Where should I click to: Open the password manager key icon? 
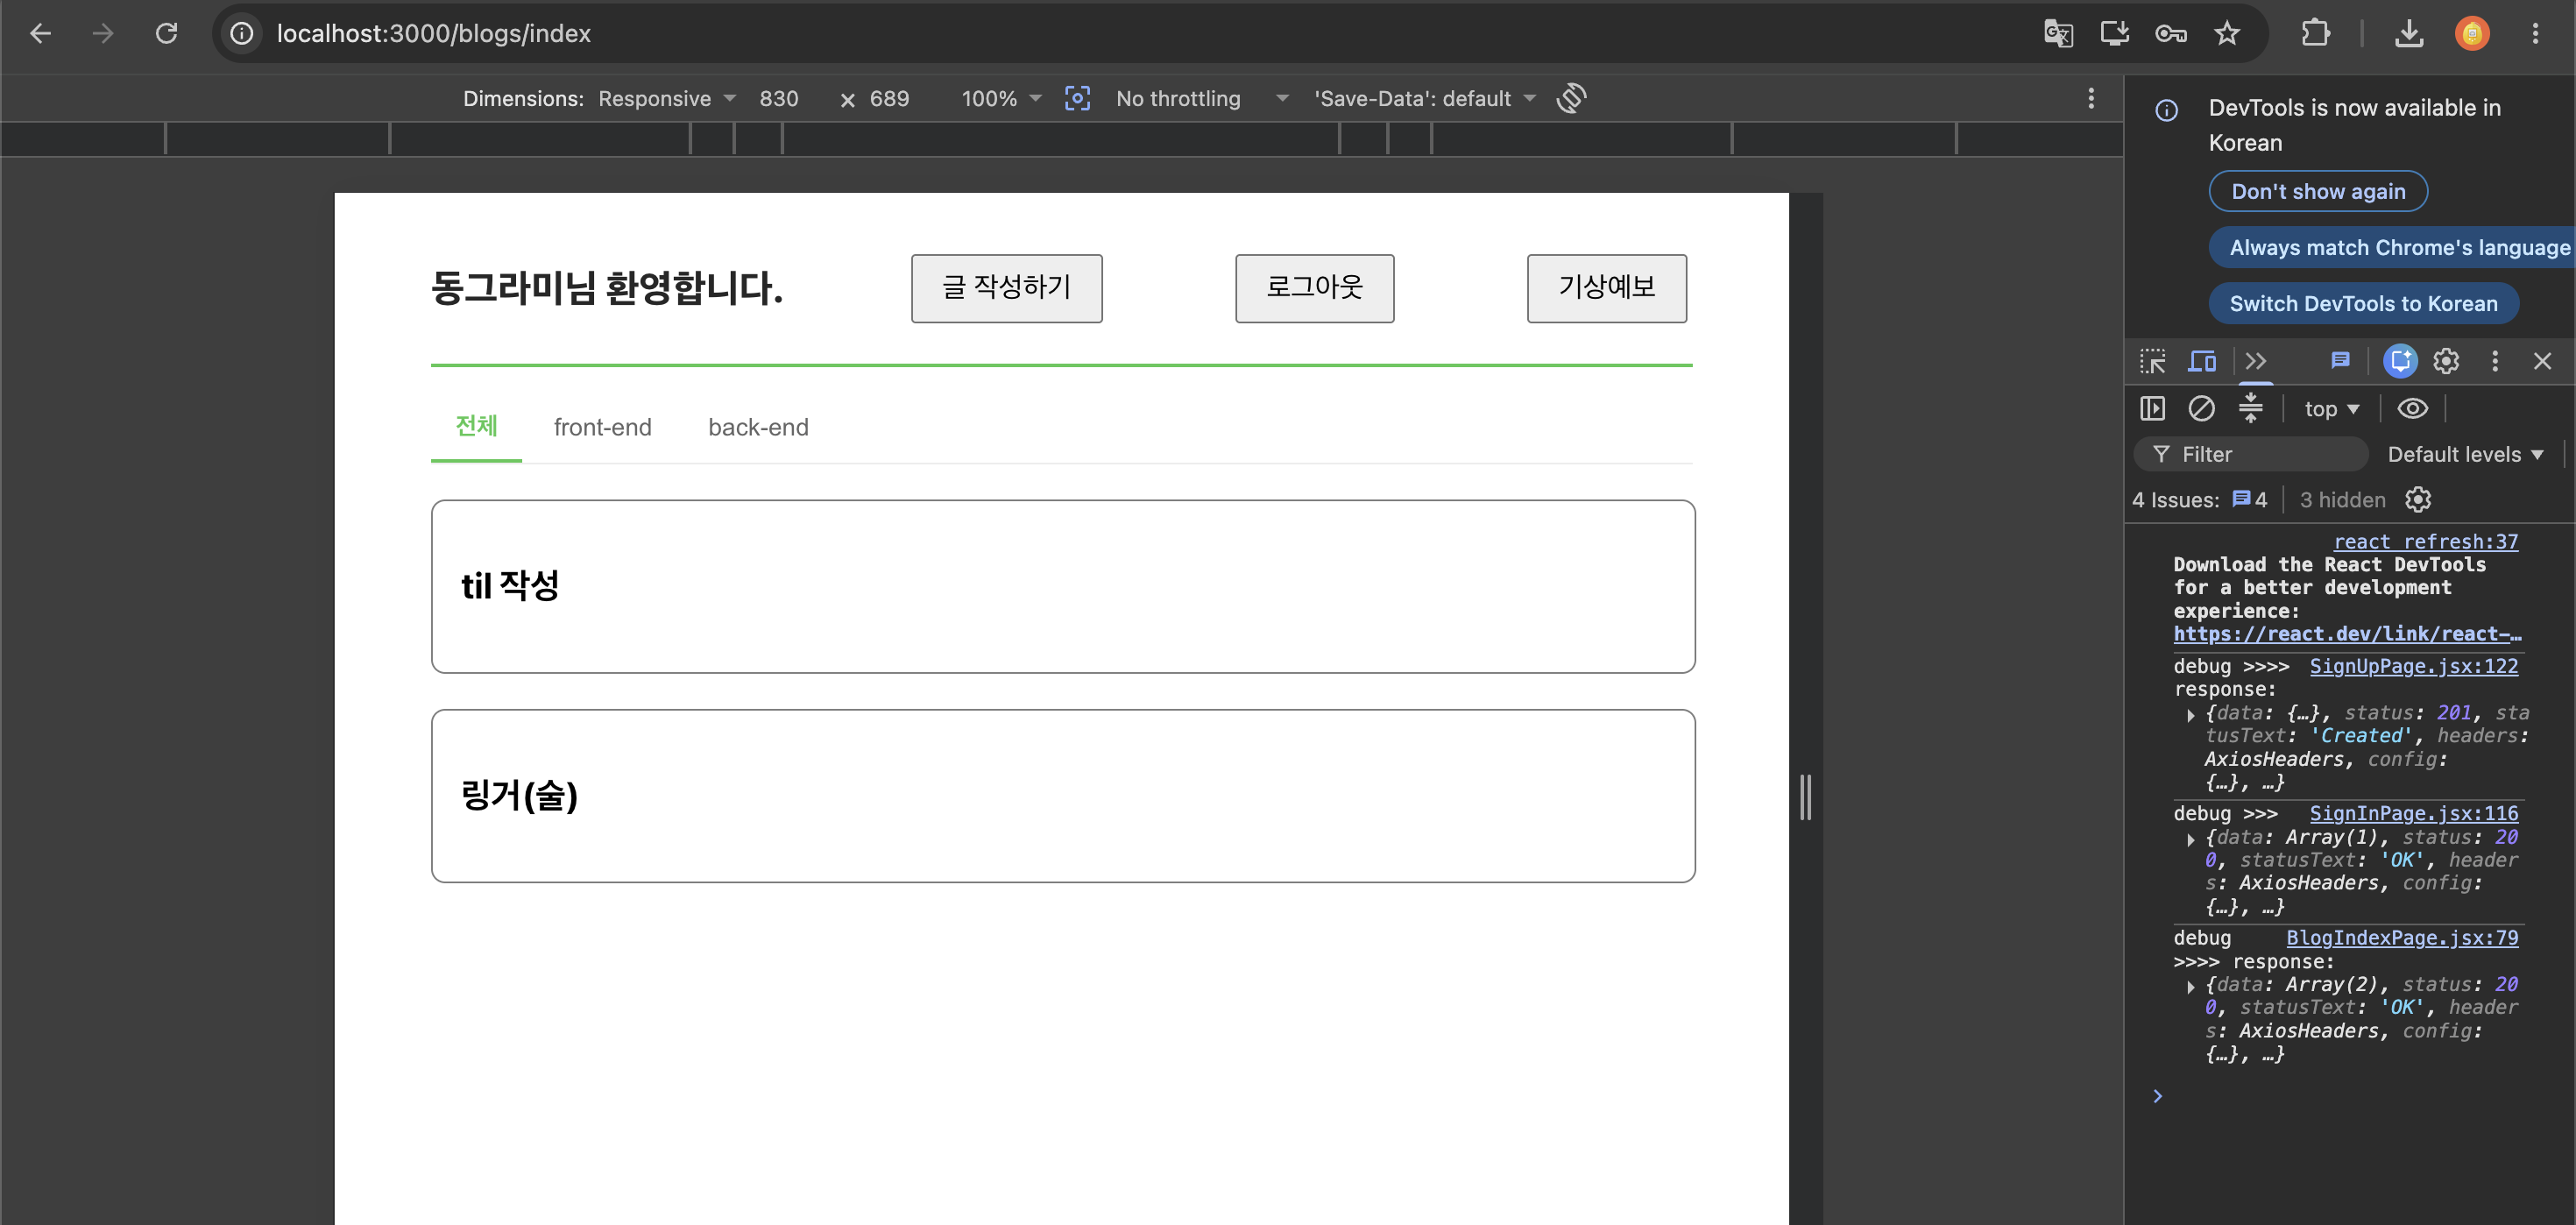pos(2170,33)
